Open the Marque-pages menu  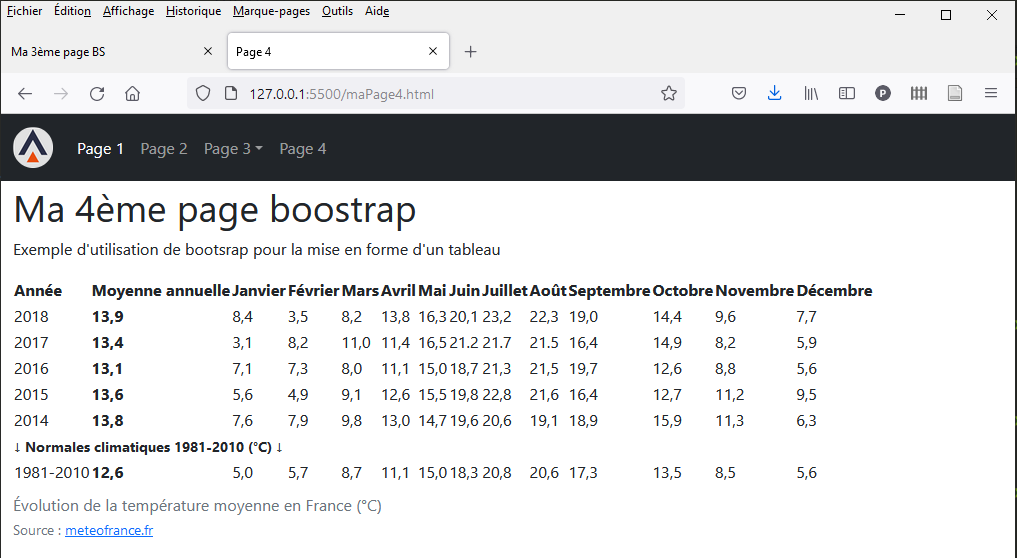[x=271, y=11]
